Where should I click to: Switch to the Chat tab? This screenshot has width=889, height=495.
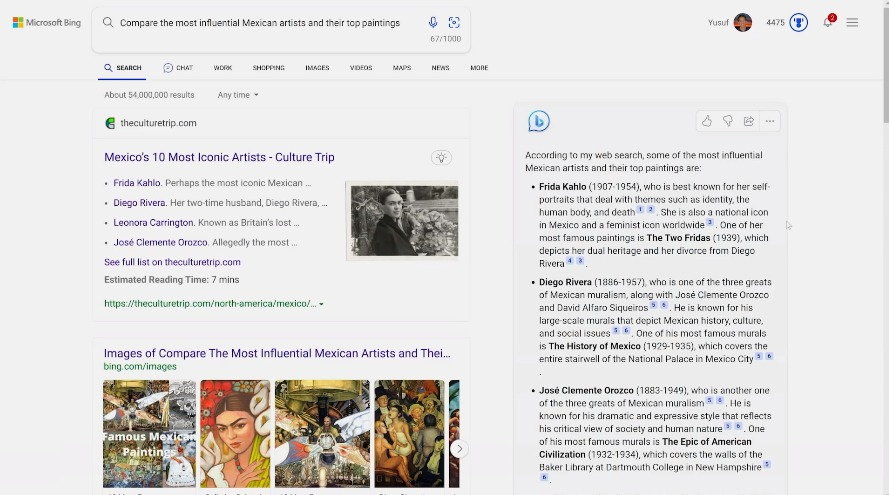[x=178, y=67]
